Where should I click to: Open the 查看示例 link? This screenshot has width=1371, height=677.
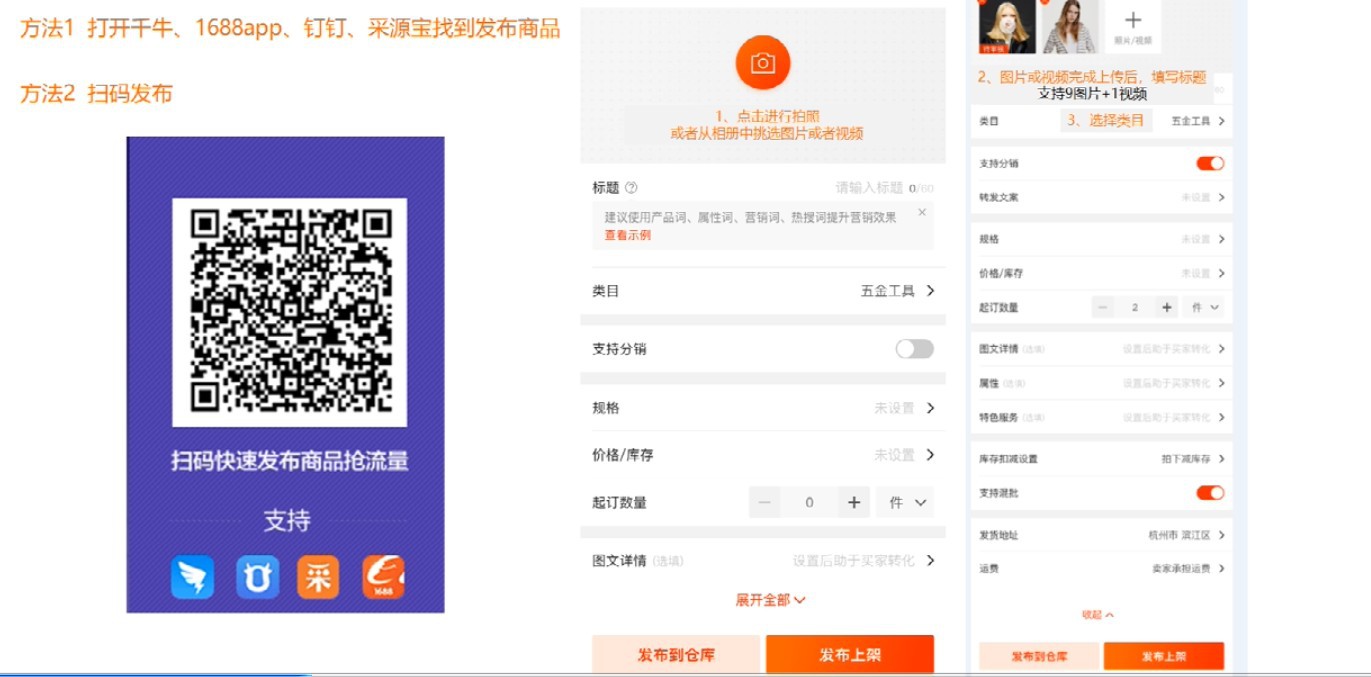(x=627, y=236)
